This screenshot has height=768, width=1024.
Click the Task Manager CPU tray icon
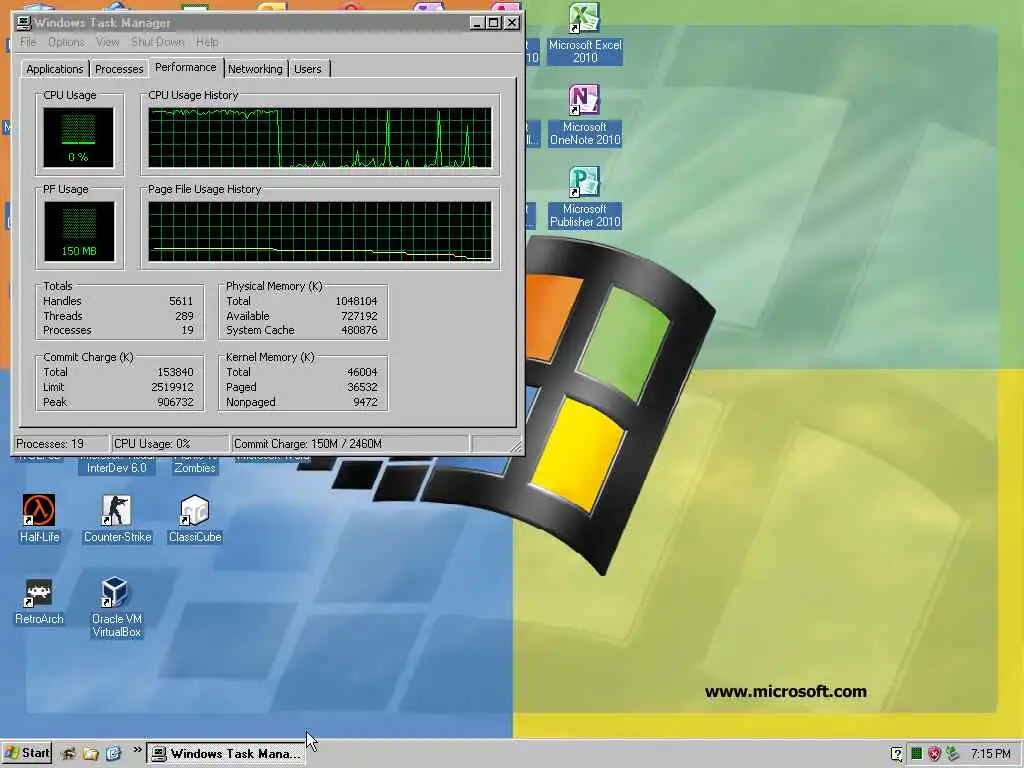(916, 754)
